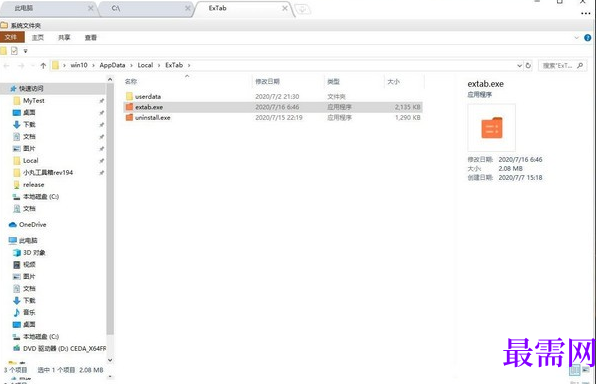Screen dimensions: 615x384
Task: Select 快速访问 in the navigation pane
Action: pyautogui.click(x=31, y=89)
